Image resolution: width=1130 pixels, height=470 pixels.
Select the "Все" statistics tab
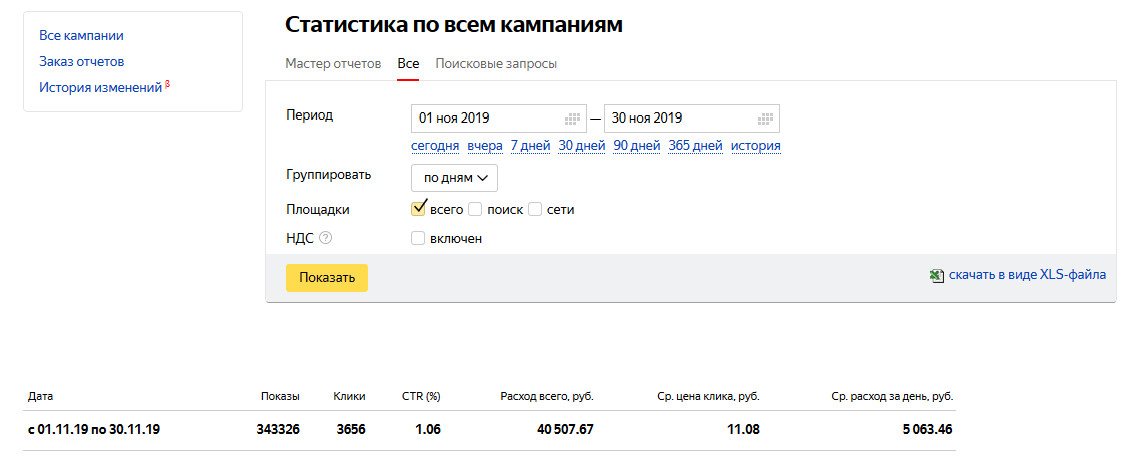[x=408, y=64]
